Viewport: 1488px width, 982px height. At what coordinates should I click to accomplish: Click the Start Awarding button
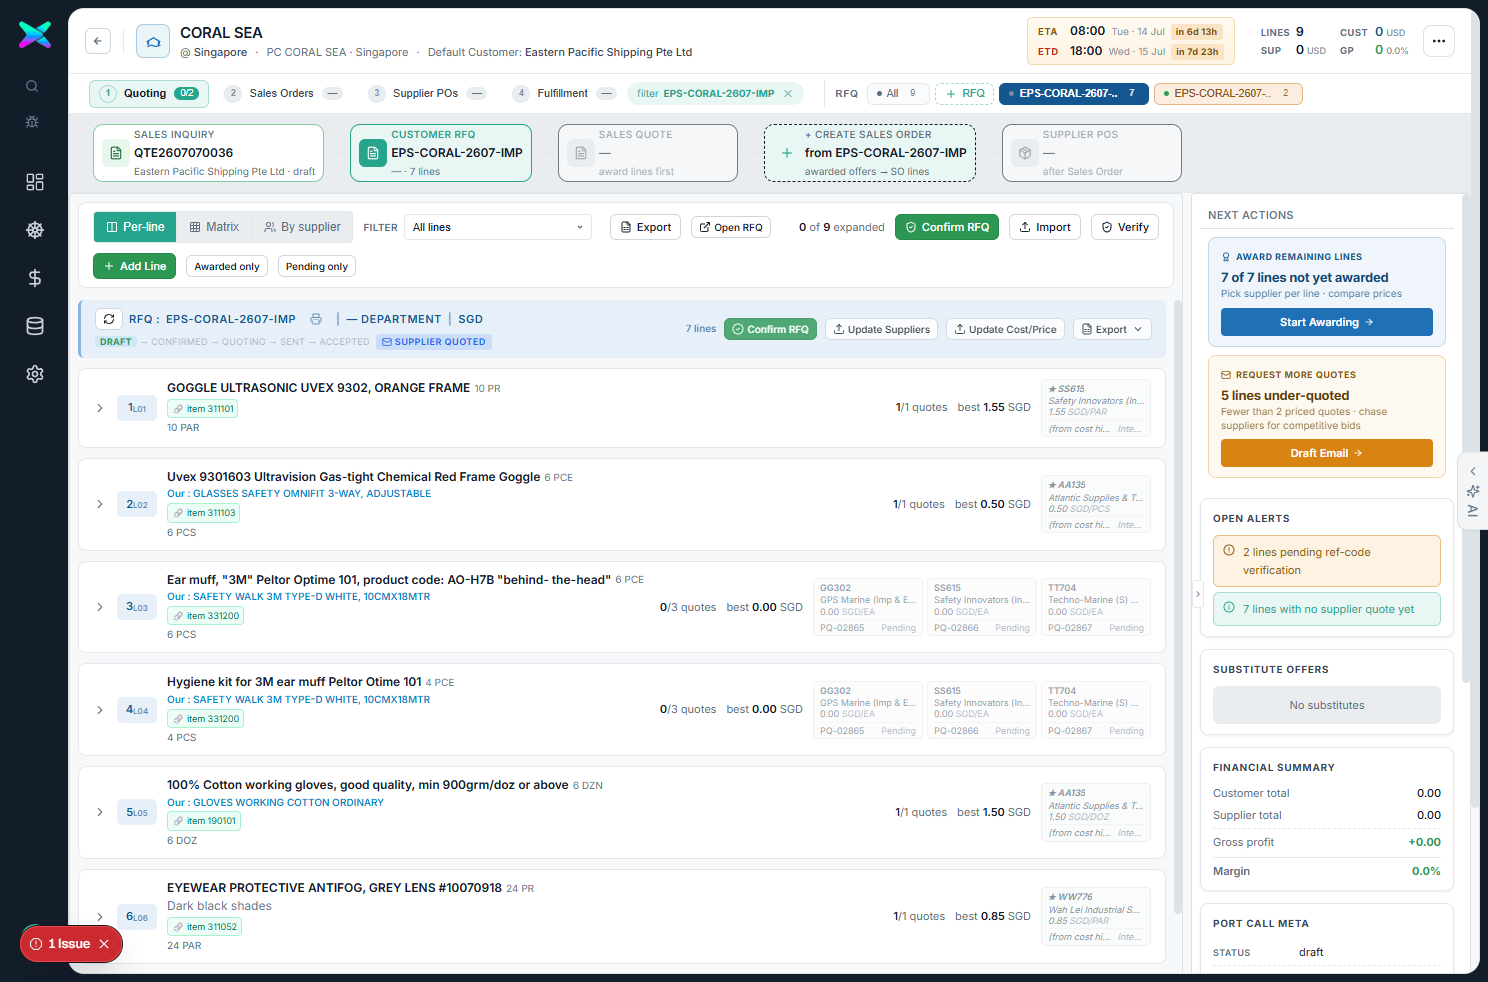(x=1326, y=322)
